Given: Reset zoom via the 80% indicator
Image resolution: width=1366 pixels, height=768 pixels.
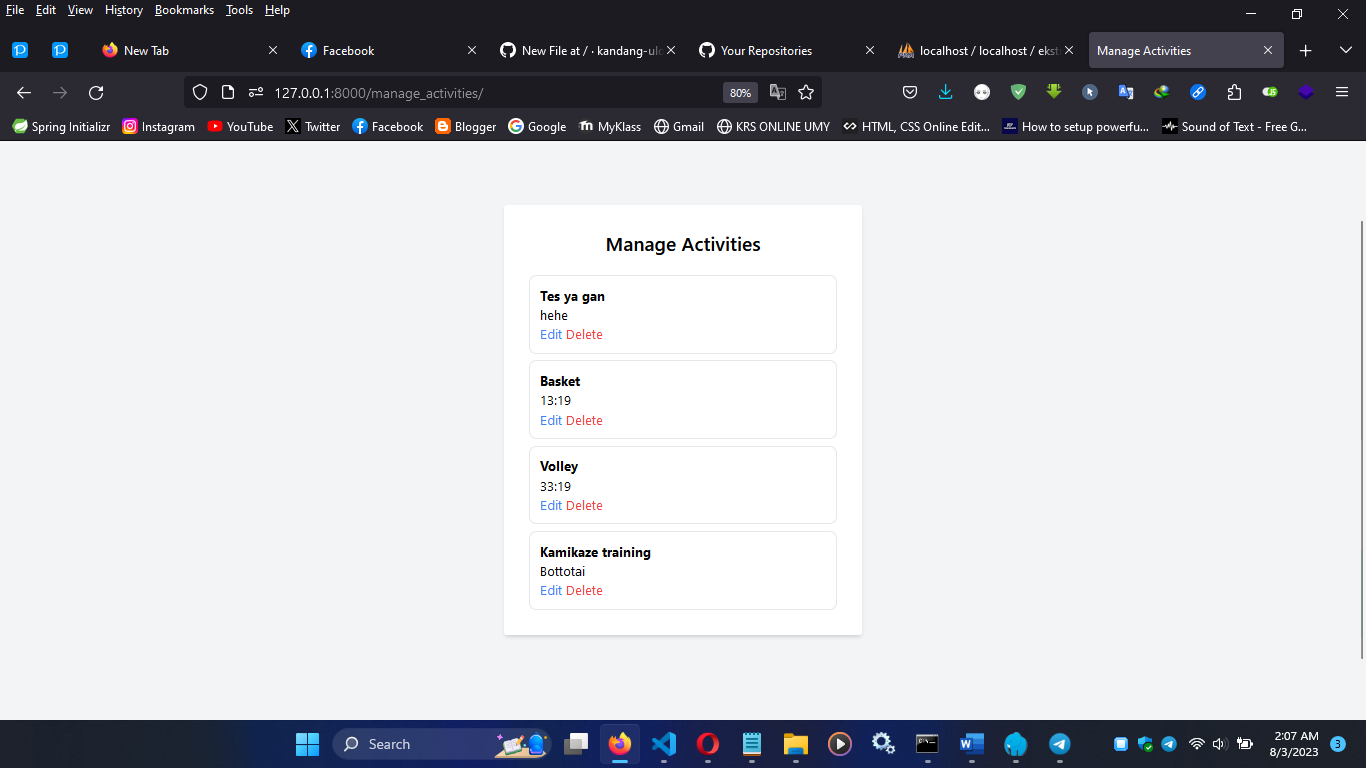Looking at the screenshot, I should (x=740, y=92).
